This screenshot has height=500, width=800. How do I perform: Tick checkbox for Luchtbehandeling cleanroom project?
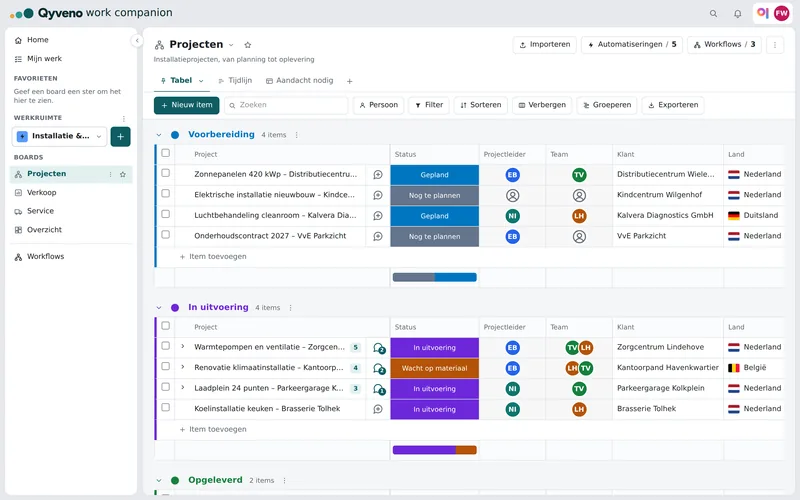point(165,214)
